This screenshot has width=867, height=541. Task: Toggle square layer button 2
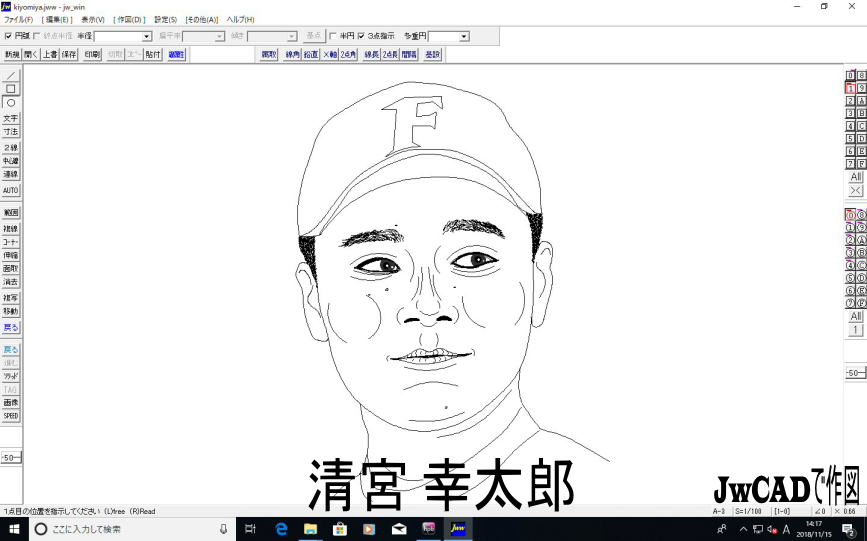point(850,101)
